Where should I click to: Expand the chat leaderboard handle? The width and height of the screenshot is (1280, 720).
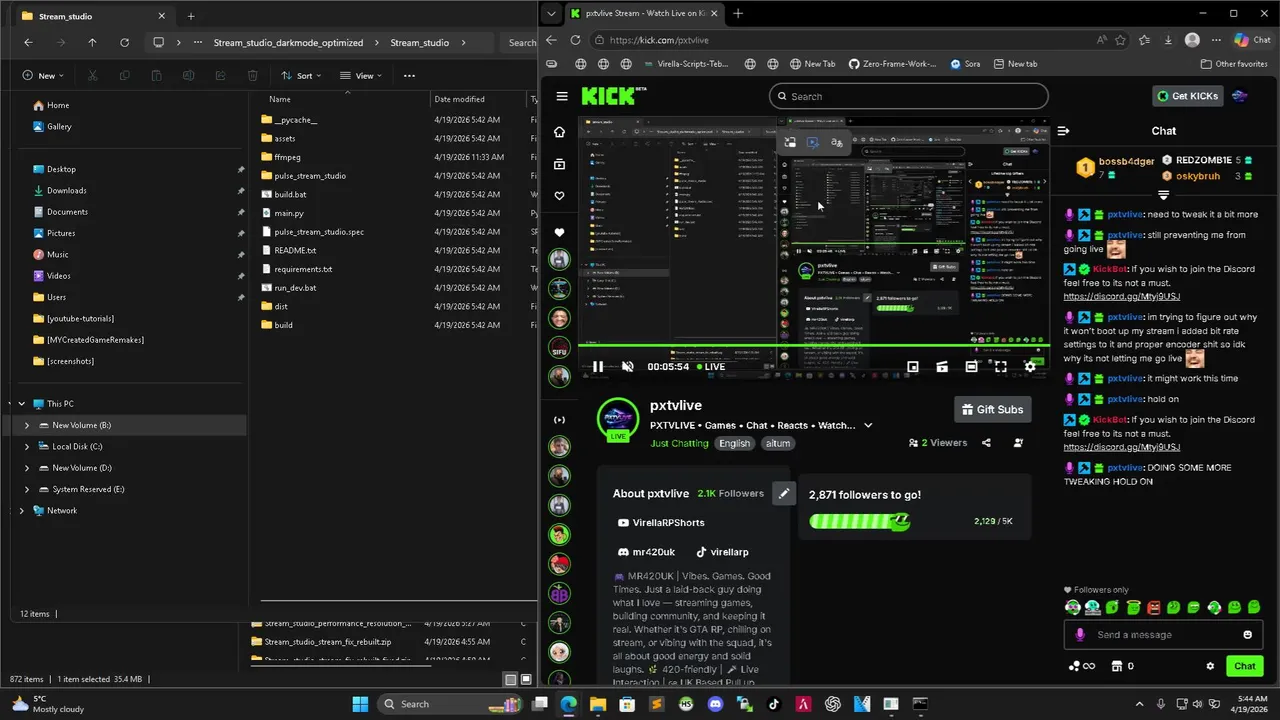pyautogui.click(x=1163, y=195)
